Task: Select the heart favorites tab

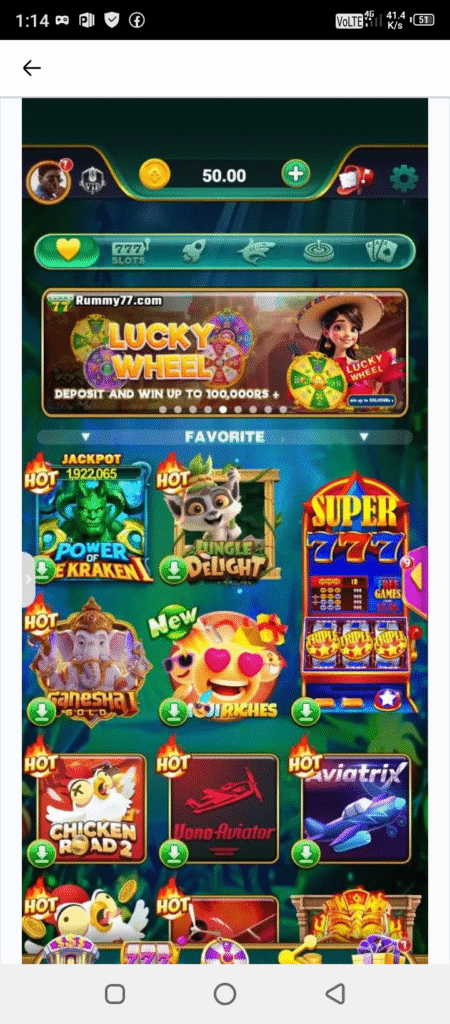Action: [x=67, y=250]
